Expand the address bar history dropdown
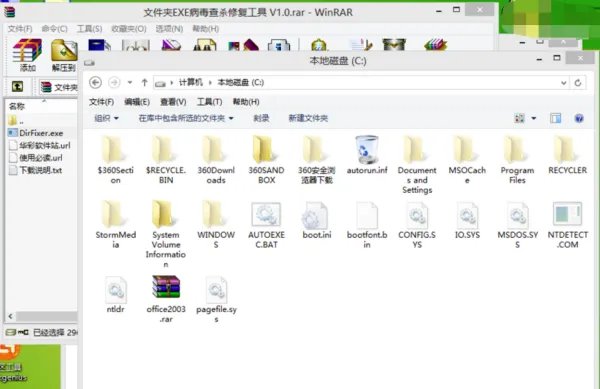The width and height of the screenshot is (600, 389). (x=563, y=83)
